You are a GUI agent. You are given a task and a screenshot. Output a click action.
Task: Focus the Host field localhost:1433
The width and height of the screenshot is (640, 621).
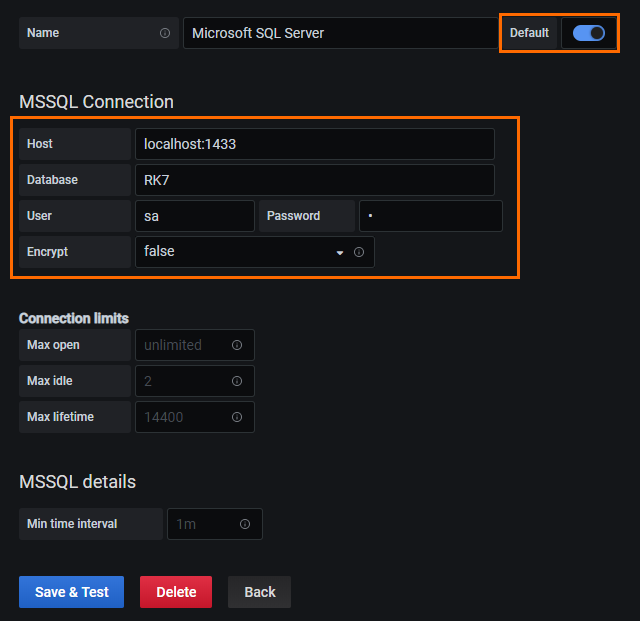tap(315, 144)
